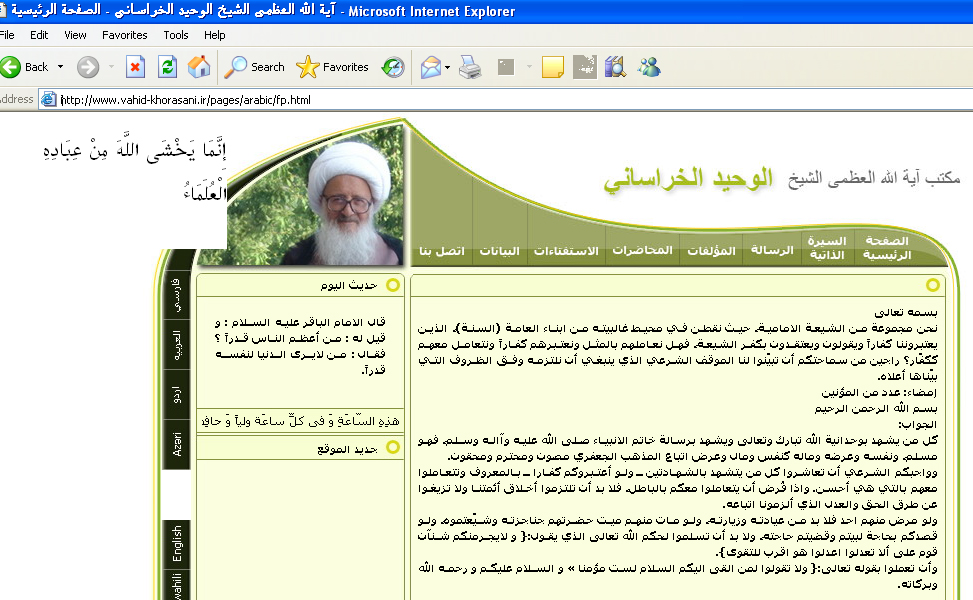The width and height of the screenshot is (973, 600).
Task: Click the الوحيد الخراساني site title
Action: pos(688,179)
